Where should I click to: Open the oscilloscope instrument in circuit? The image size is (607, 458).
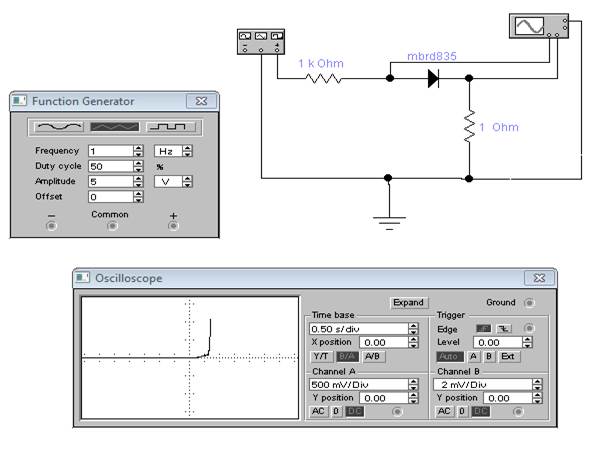539,26
